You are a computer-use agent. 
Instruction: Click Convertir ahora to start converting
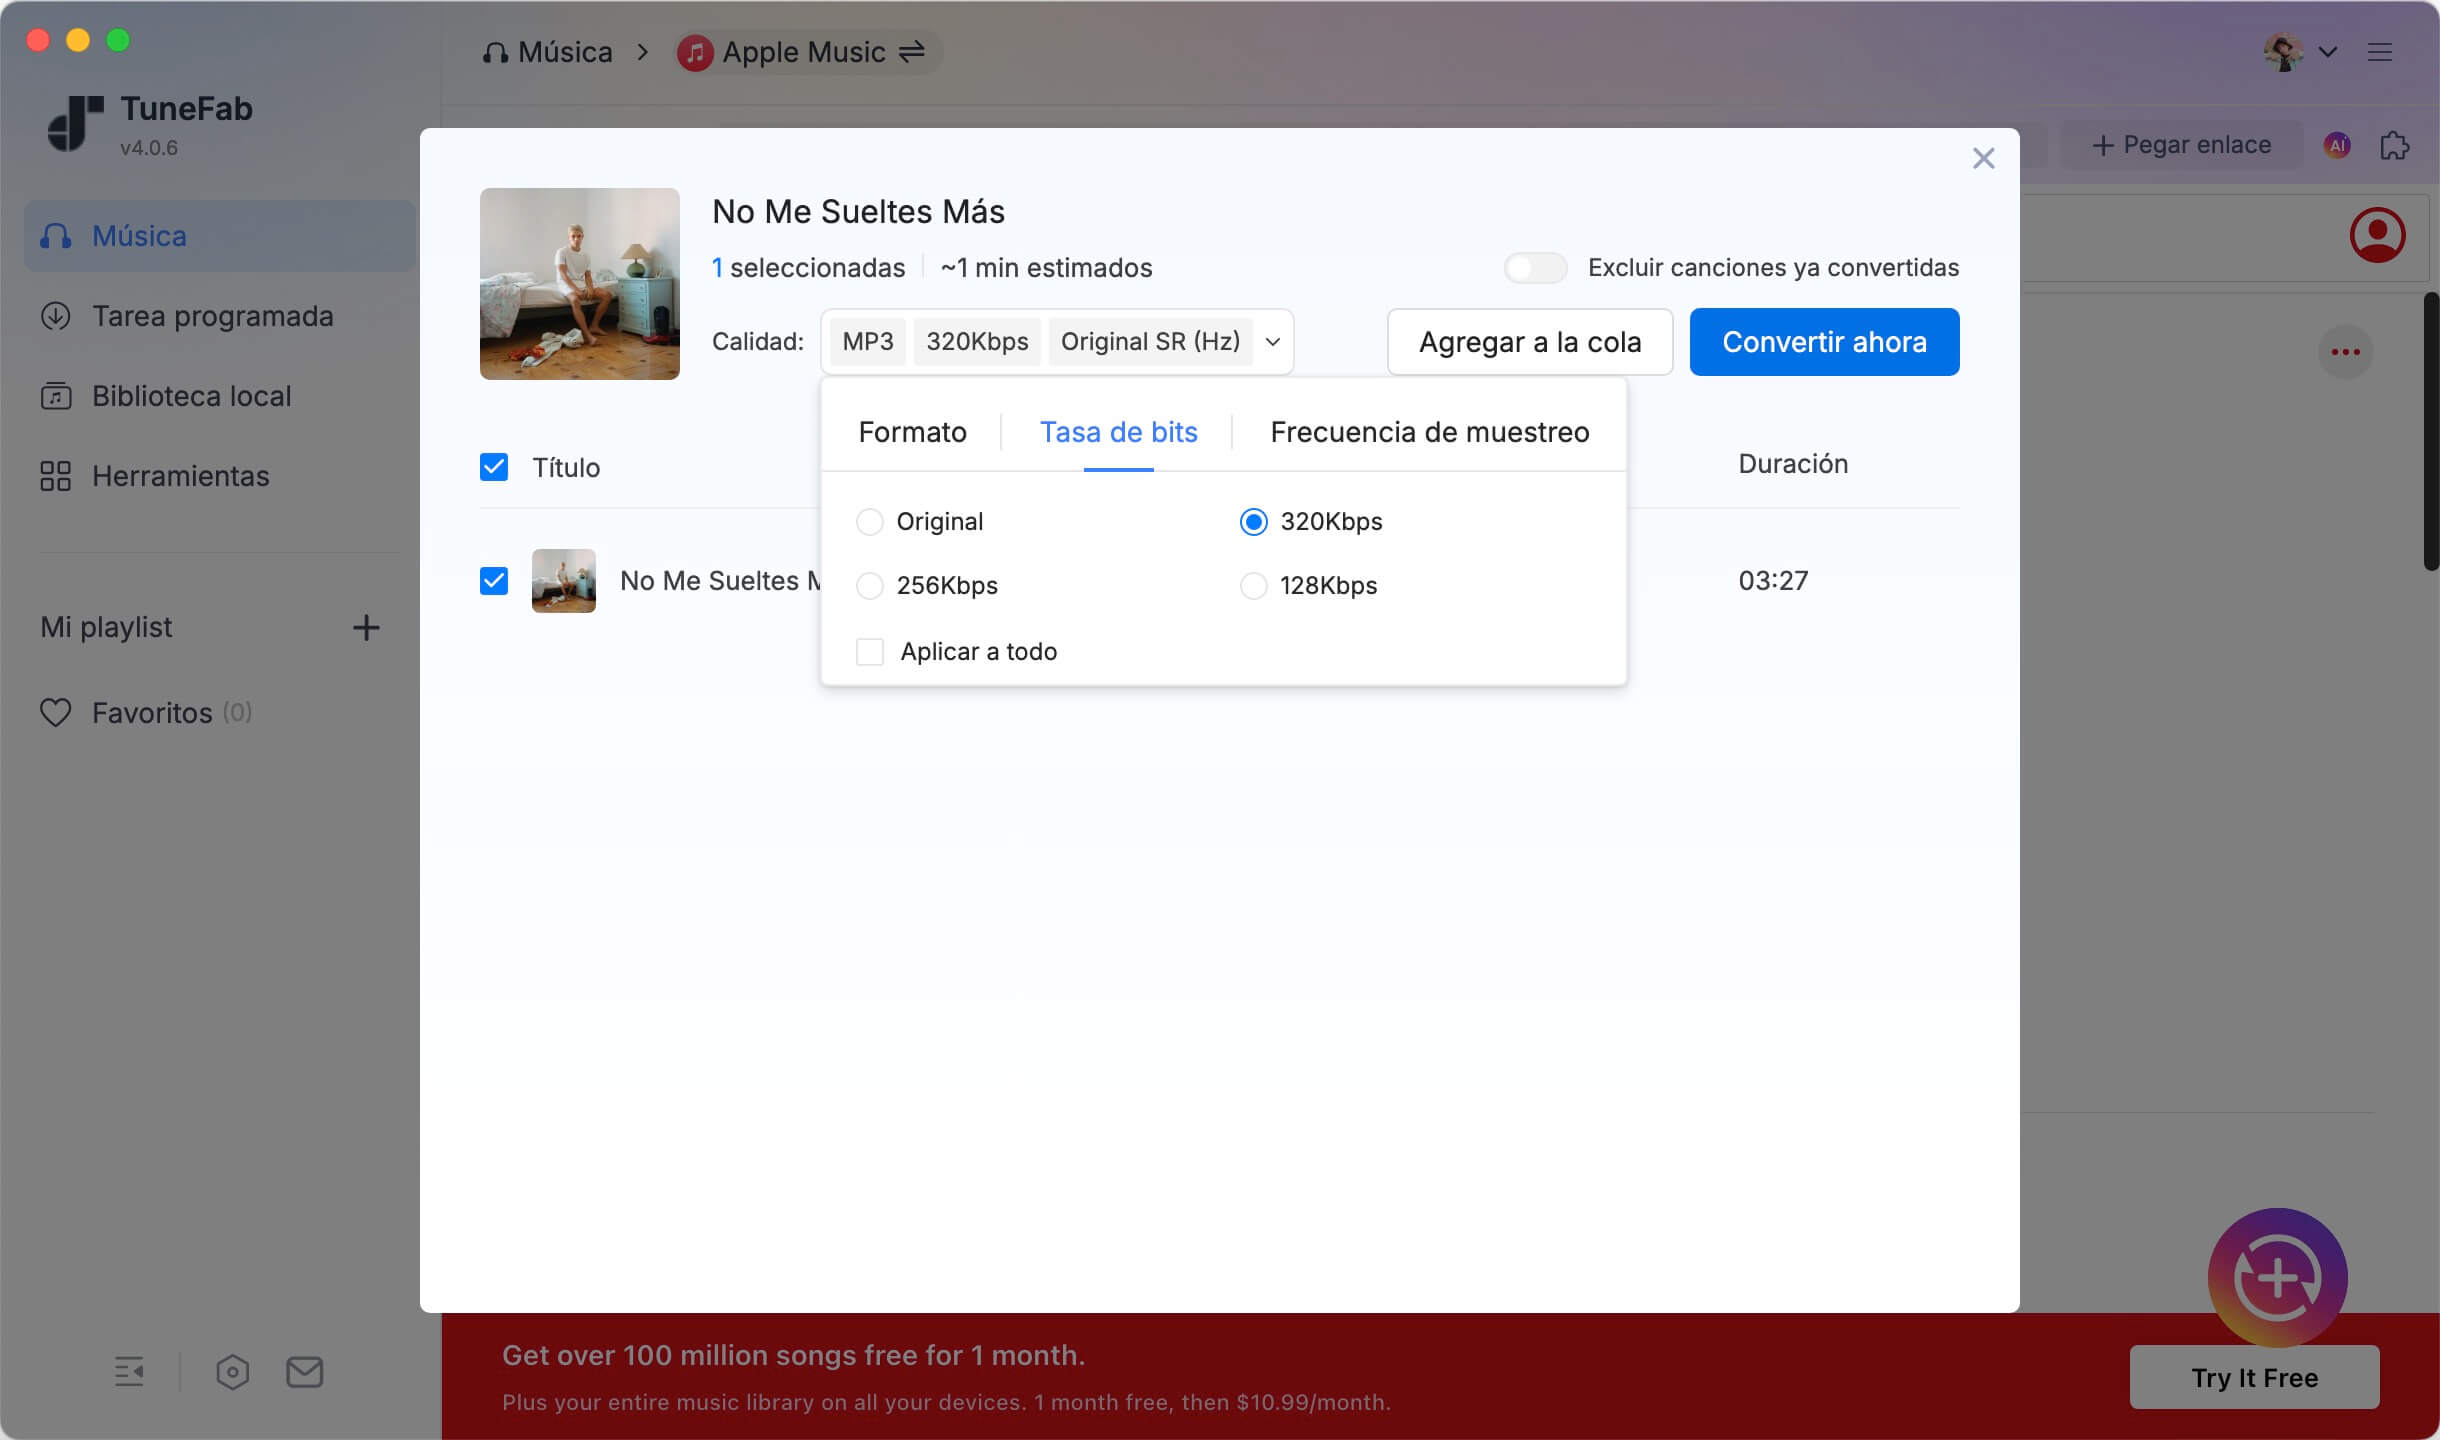point(1823,341)
